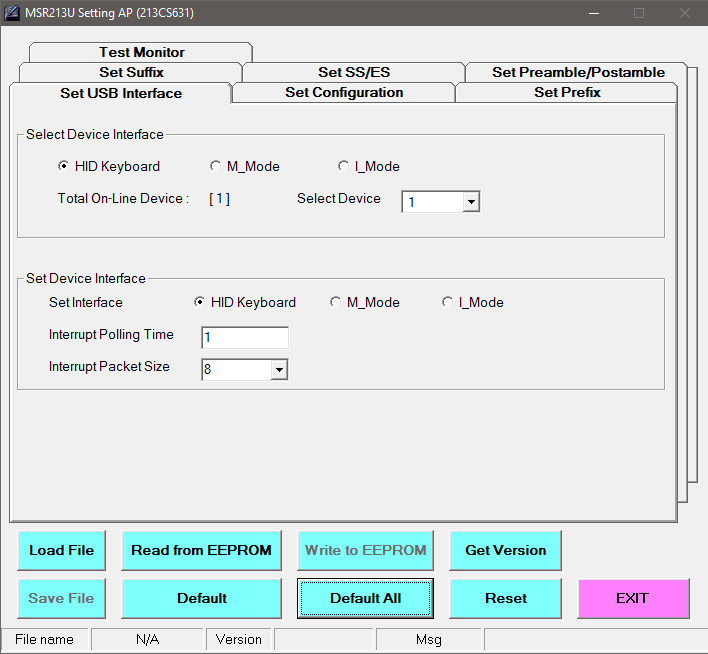Open the Set SS/ES tab
This screenshot has height=654, width=708.
pyautogui.click(x=354, y=72)
